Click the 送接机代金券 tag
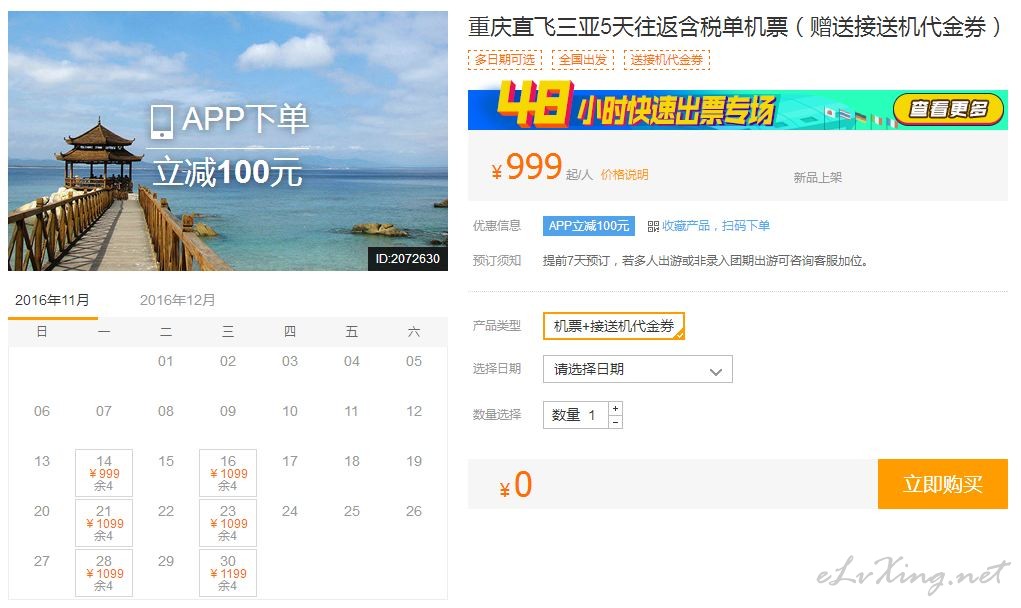 tap(667, 60)
